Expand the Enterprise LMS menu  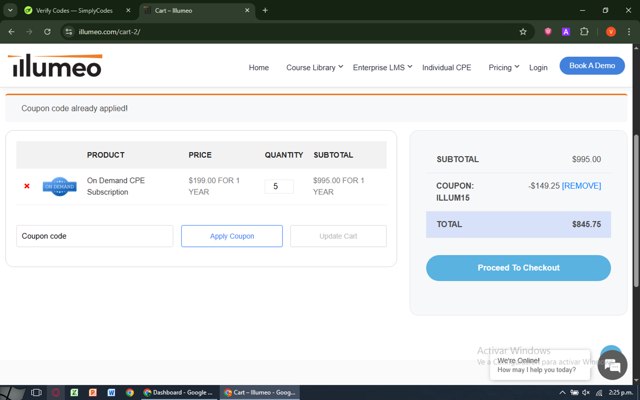382,68
